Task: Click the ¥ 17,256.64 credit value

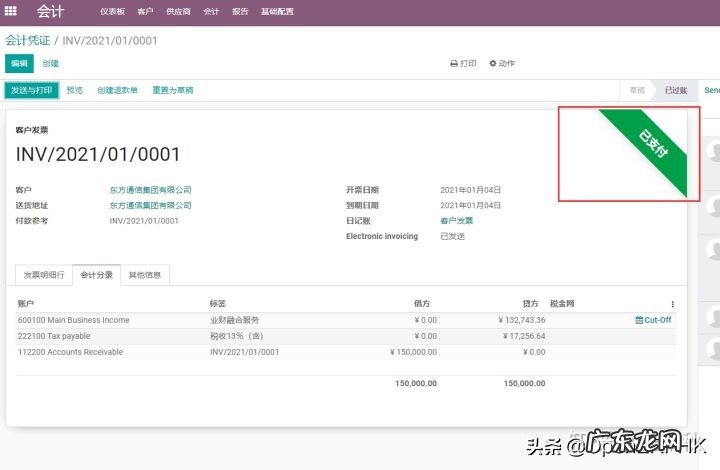Action: (x=524, y=336)
